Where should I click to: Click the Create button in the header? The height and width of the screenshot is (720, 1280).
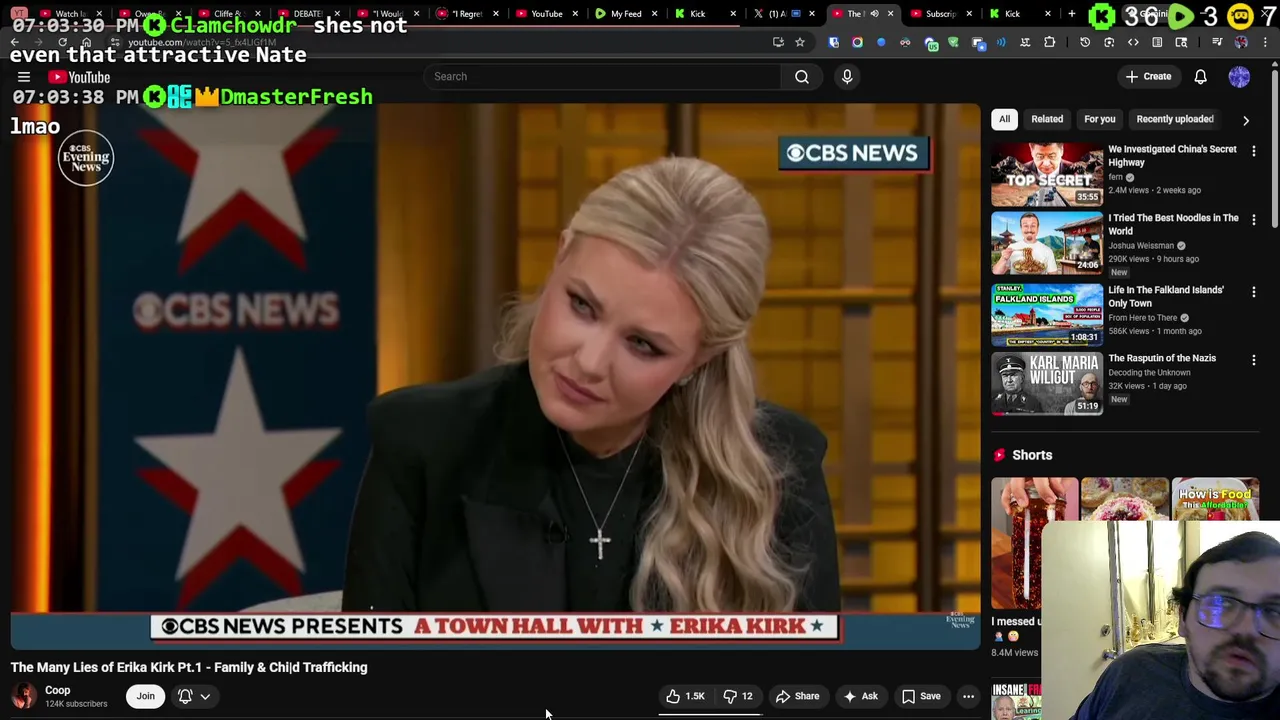(1148, 77)
